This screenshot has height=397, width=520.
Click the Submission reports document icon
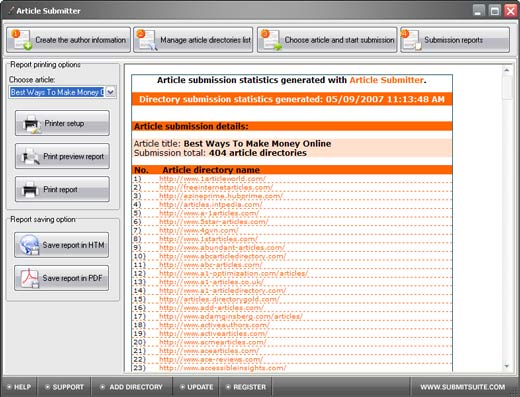pyautogui.click(x=411, y=40)
